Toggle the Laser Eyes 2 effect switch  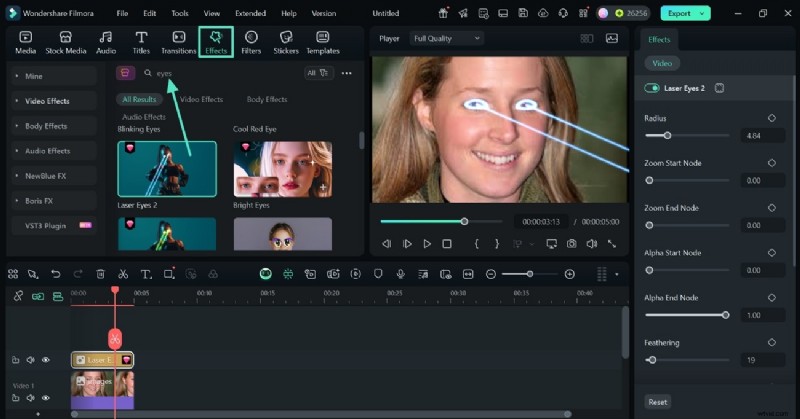(652, 88)
